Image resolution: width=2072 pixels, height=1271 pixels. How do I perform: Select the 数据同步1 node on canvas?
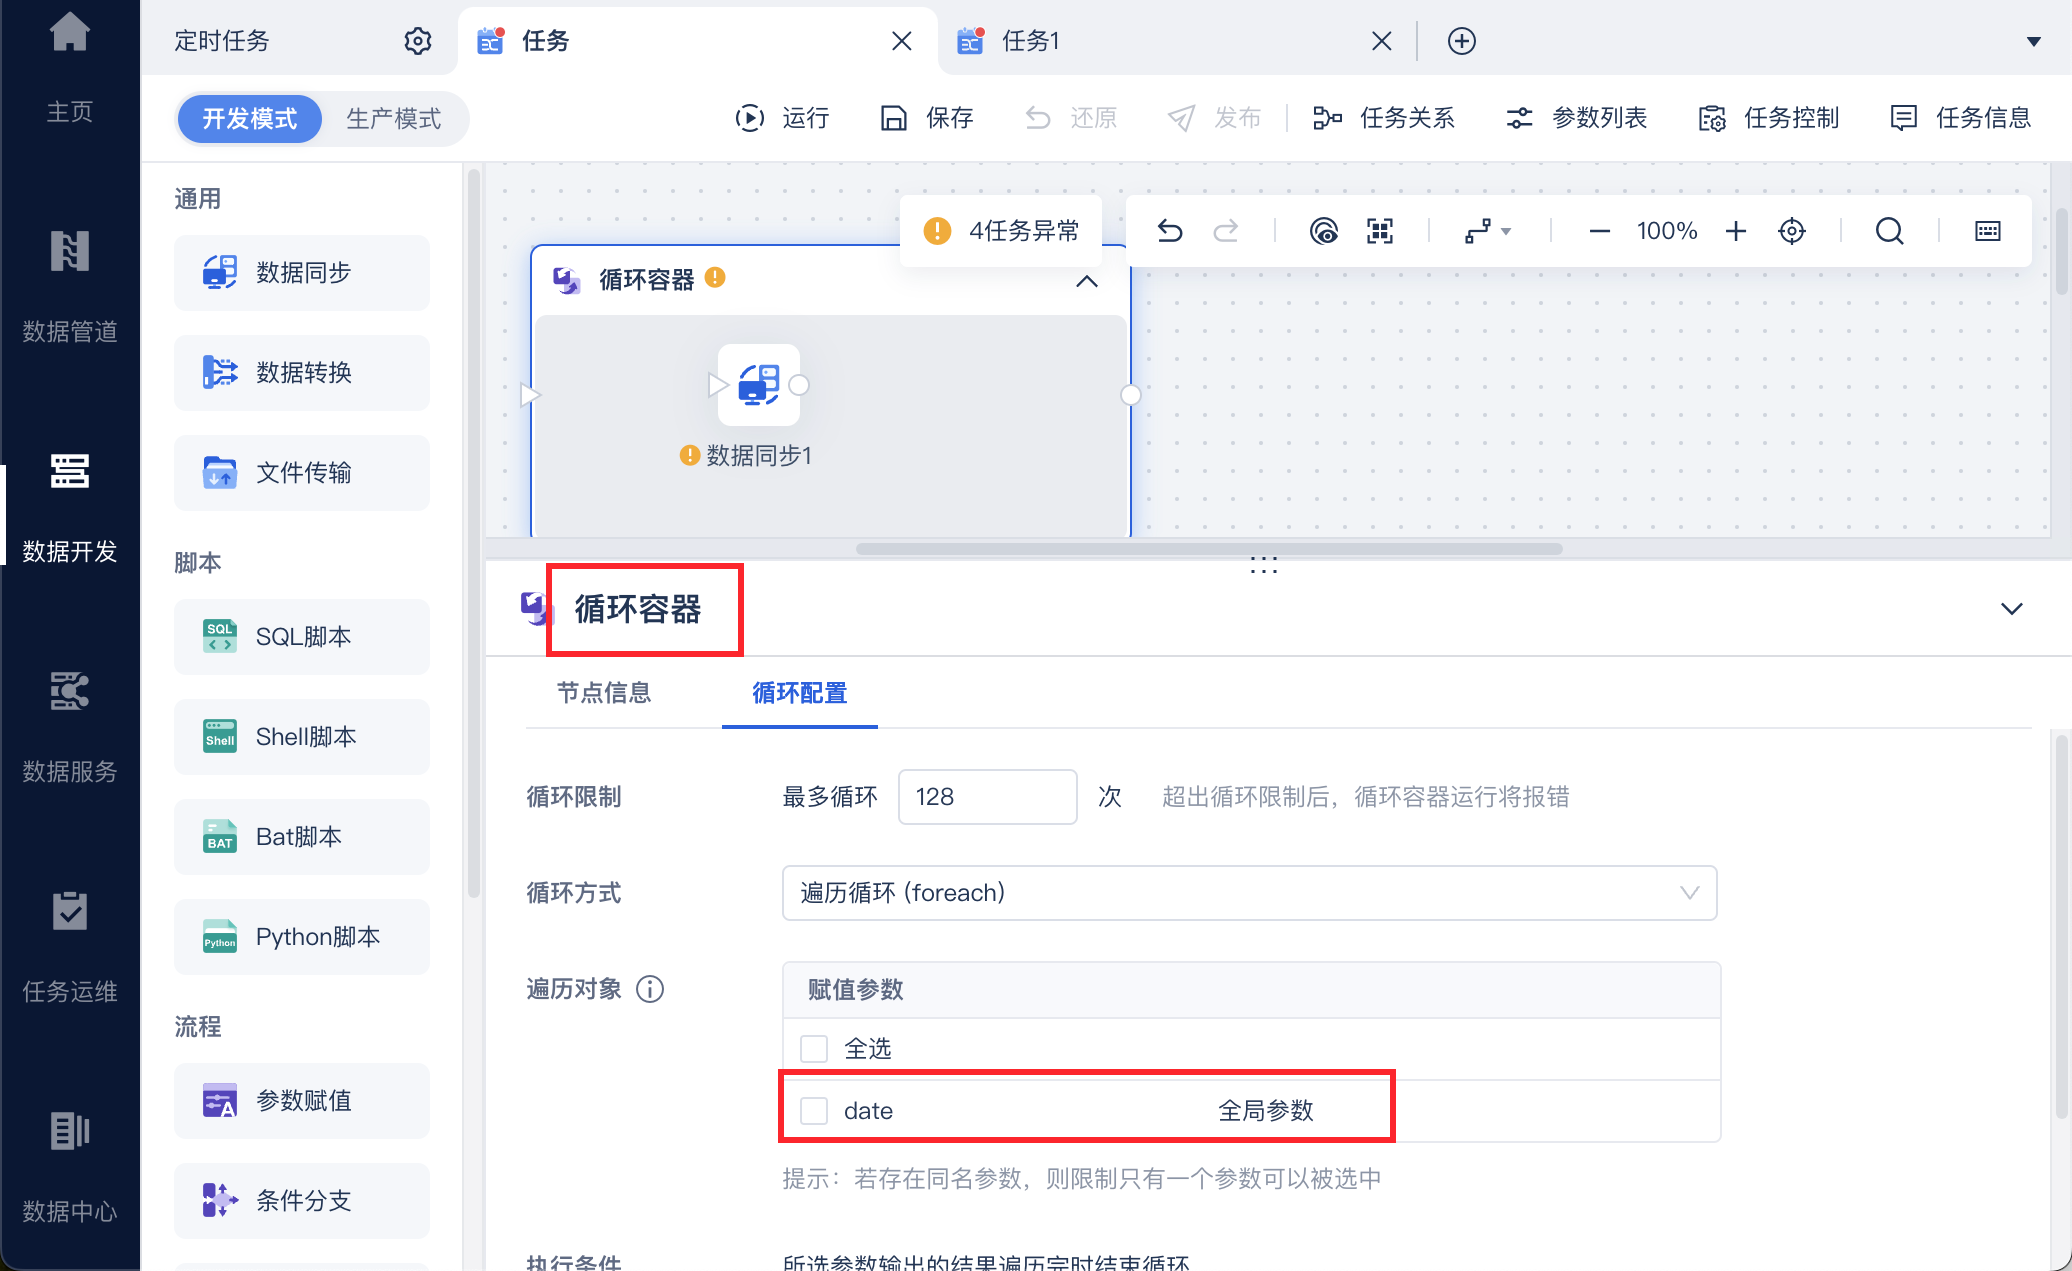759,385
